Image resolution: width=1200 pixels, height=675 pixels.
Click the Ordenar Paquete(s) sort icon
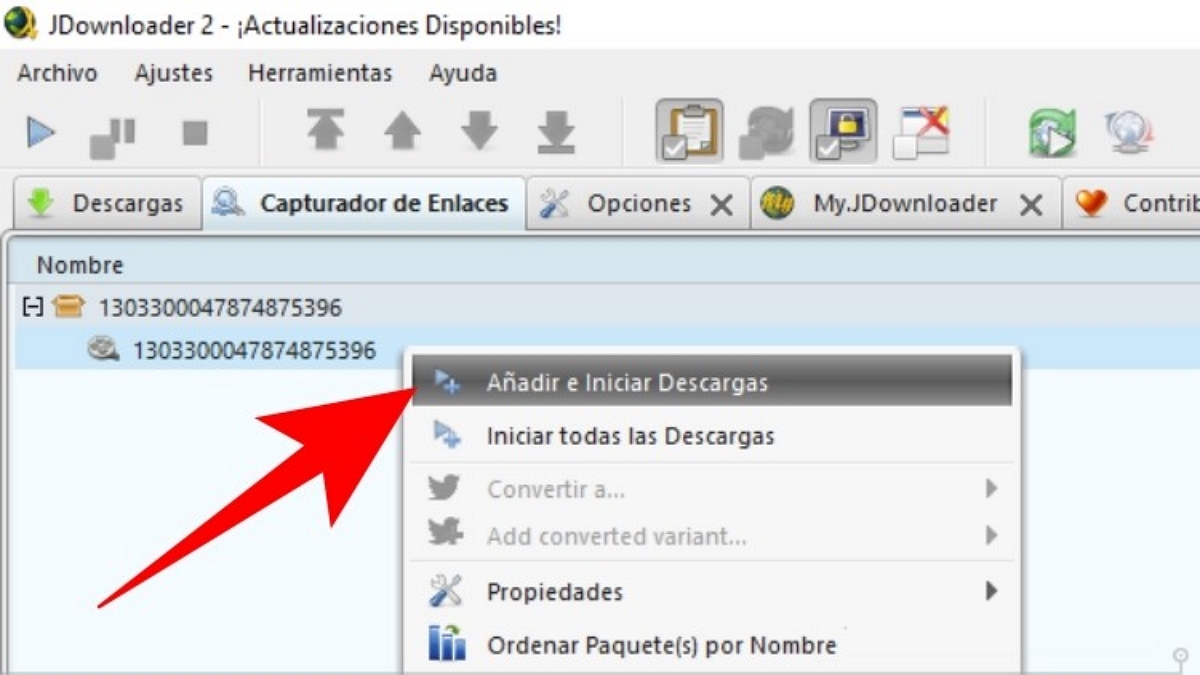tap(446, 645)
